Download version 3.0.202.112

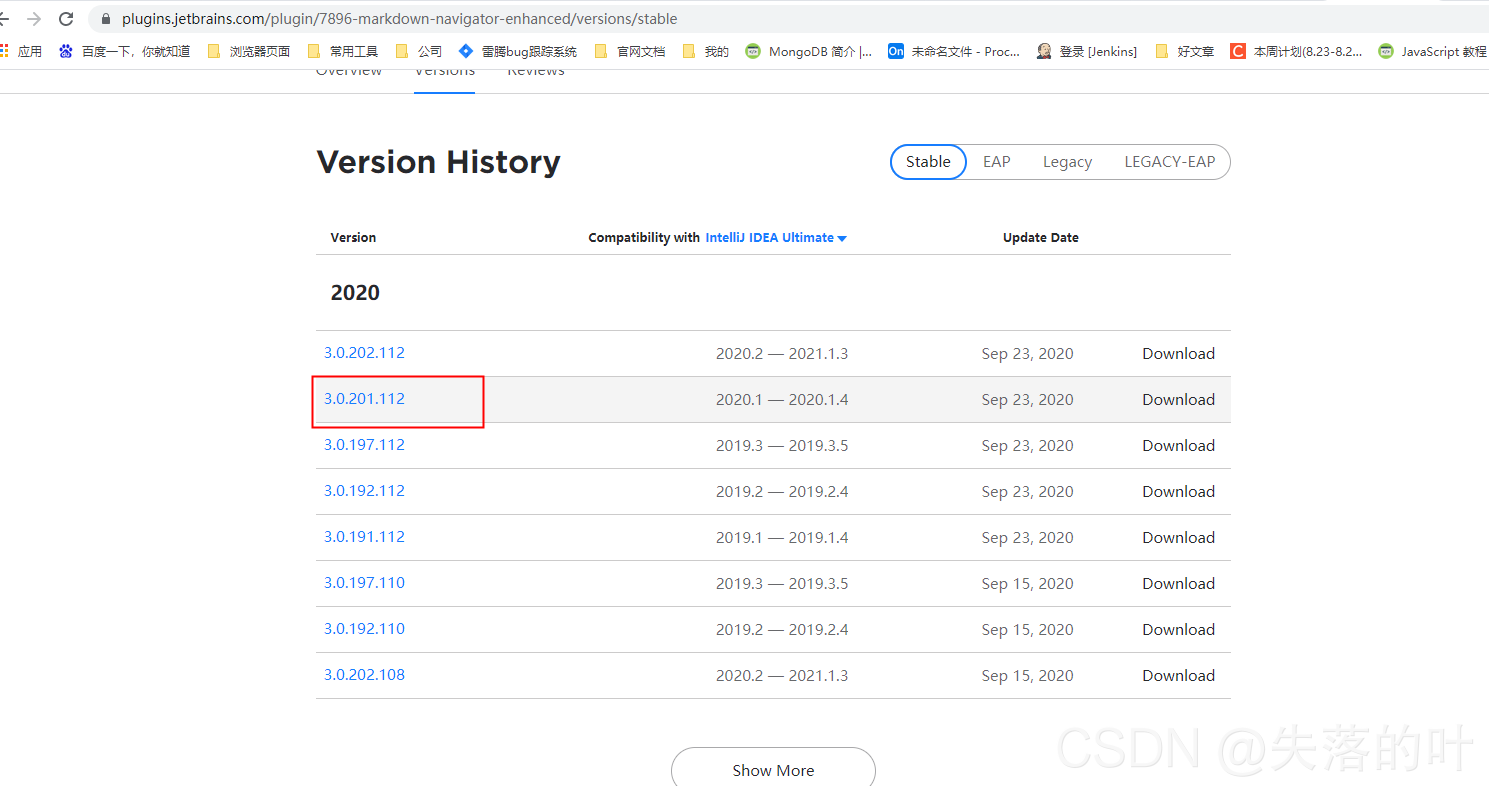click(x=1179, y=354)
